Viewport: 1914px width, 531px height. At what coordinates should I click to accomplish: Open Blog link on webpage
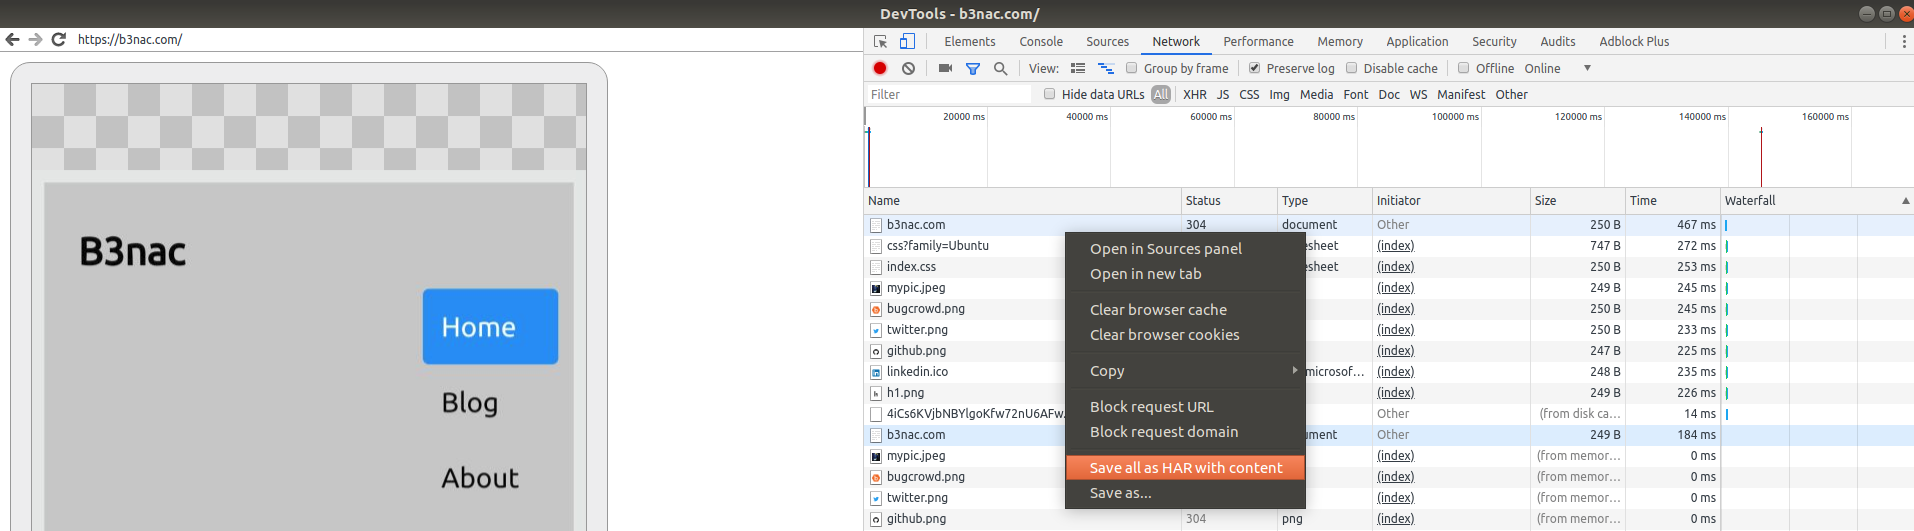(470, 402)
